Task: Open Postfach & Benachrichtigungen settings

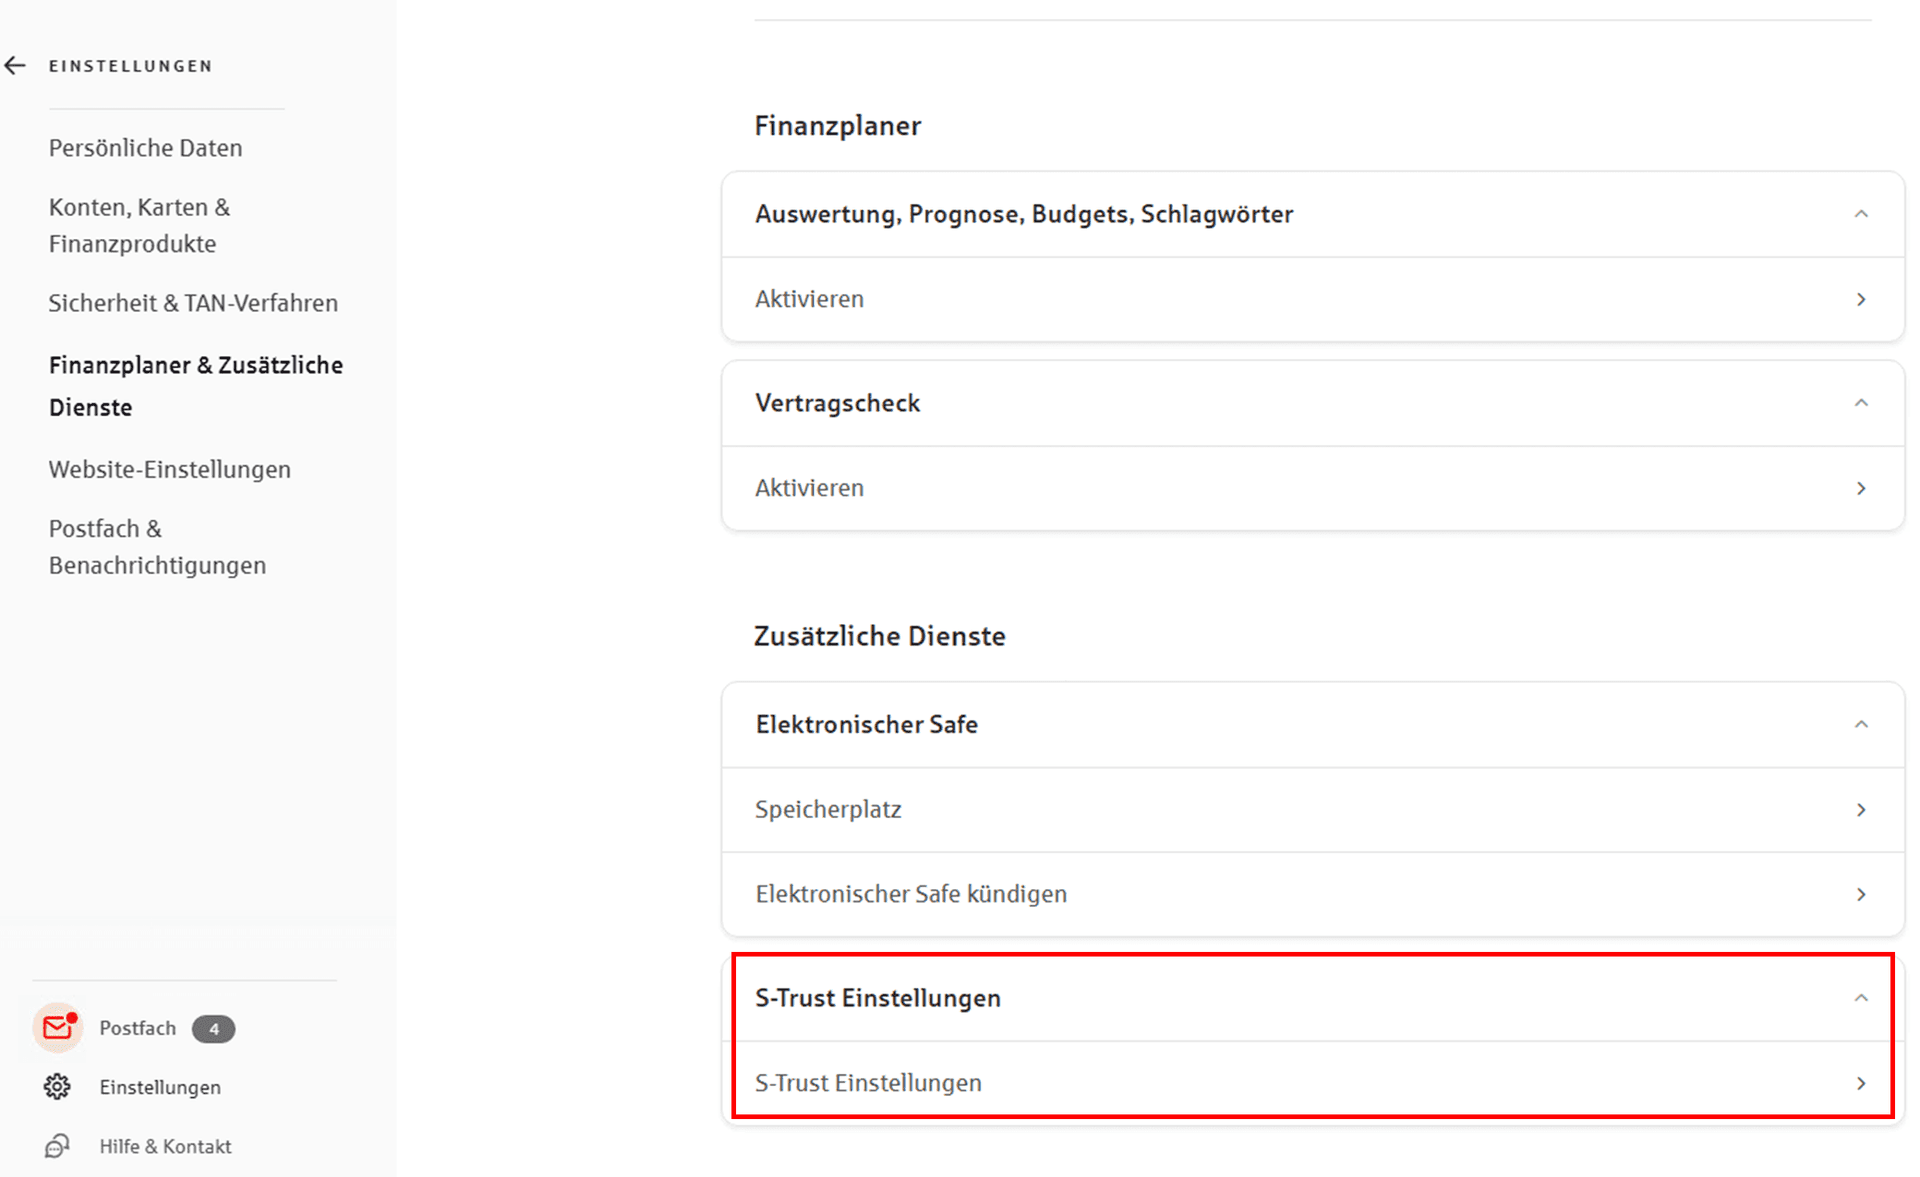Action: [x=157, y=547]
